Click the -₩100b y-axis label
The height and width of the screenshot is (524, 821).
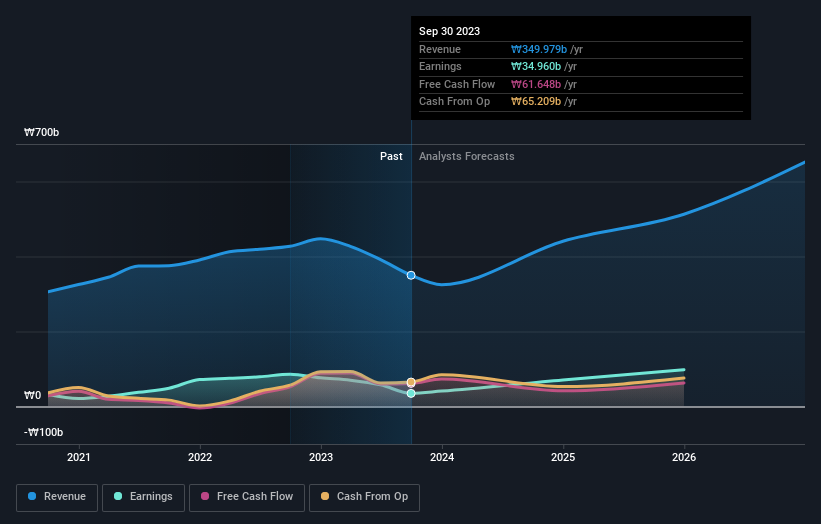point(43,432)
